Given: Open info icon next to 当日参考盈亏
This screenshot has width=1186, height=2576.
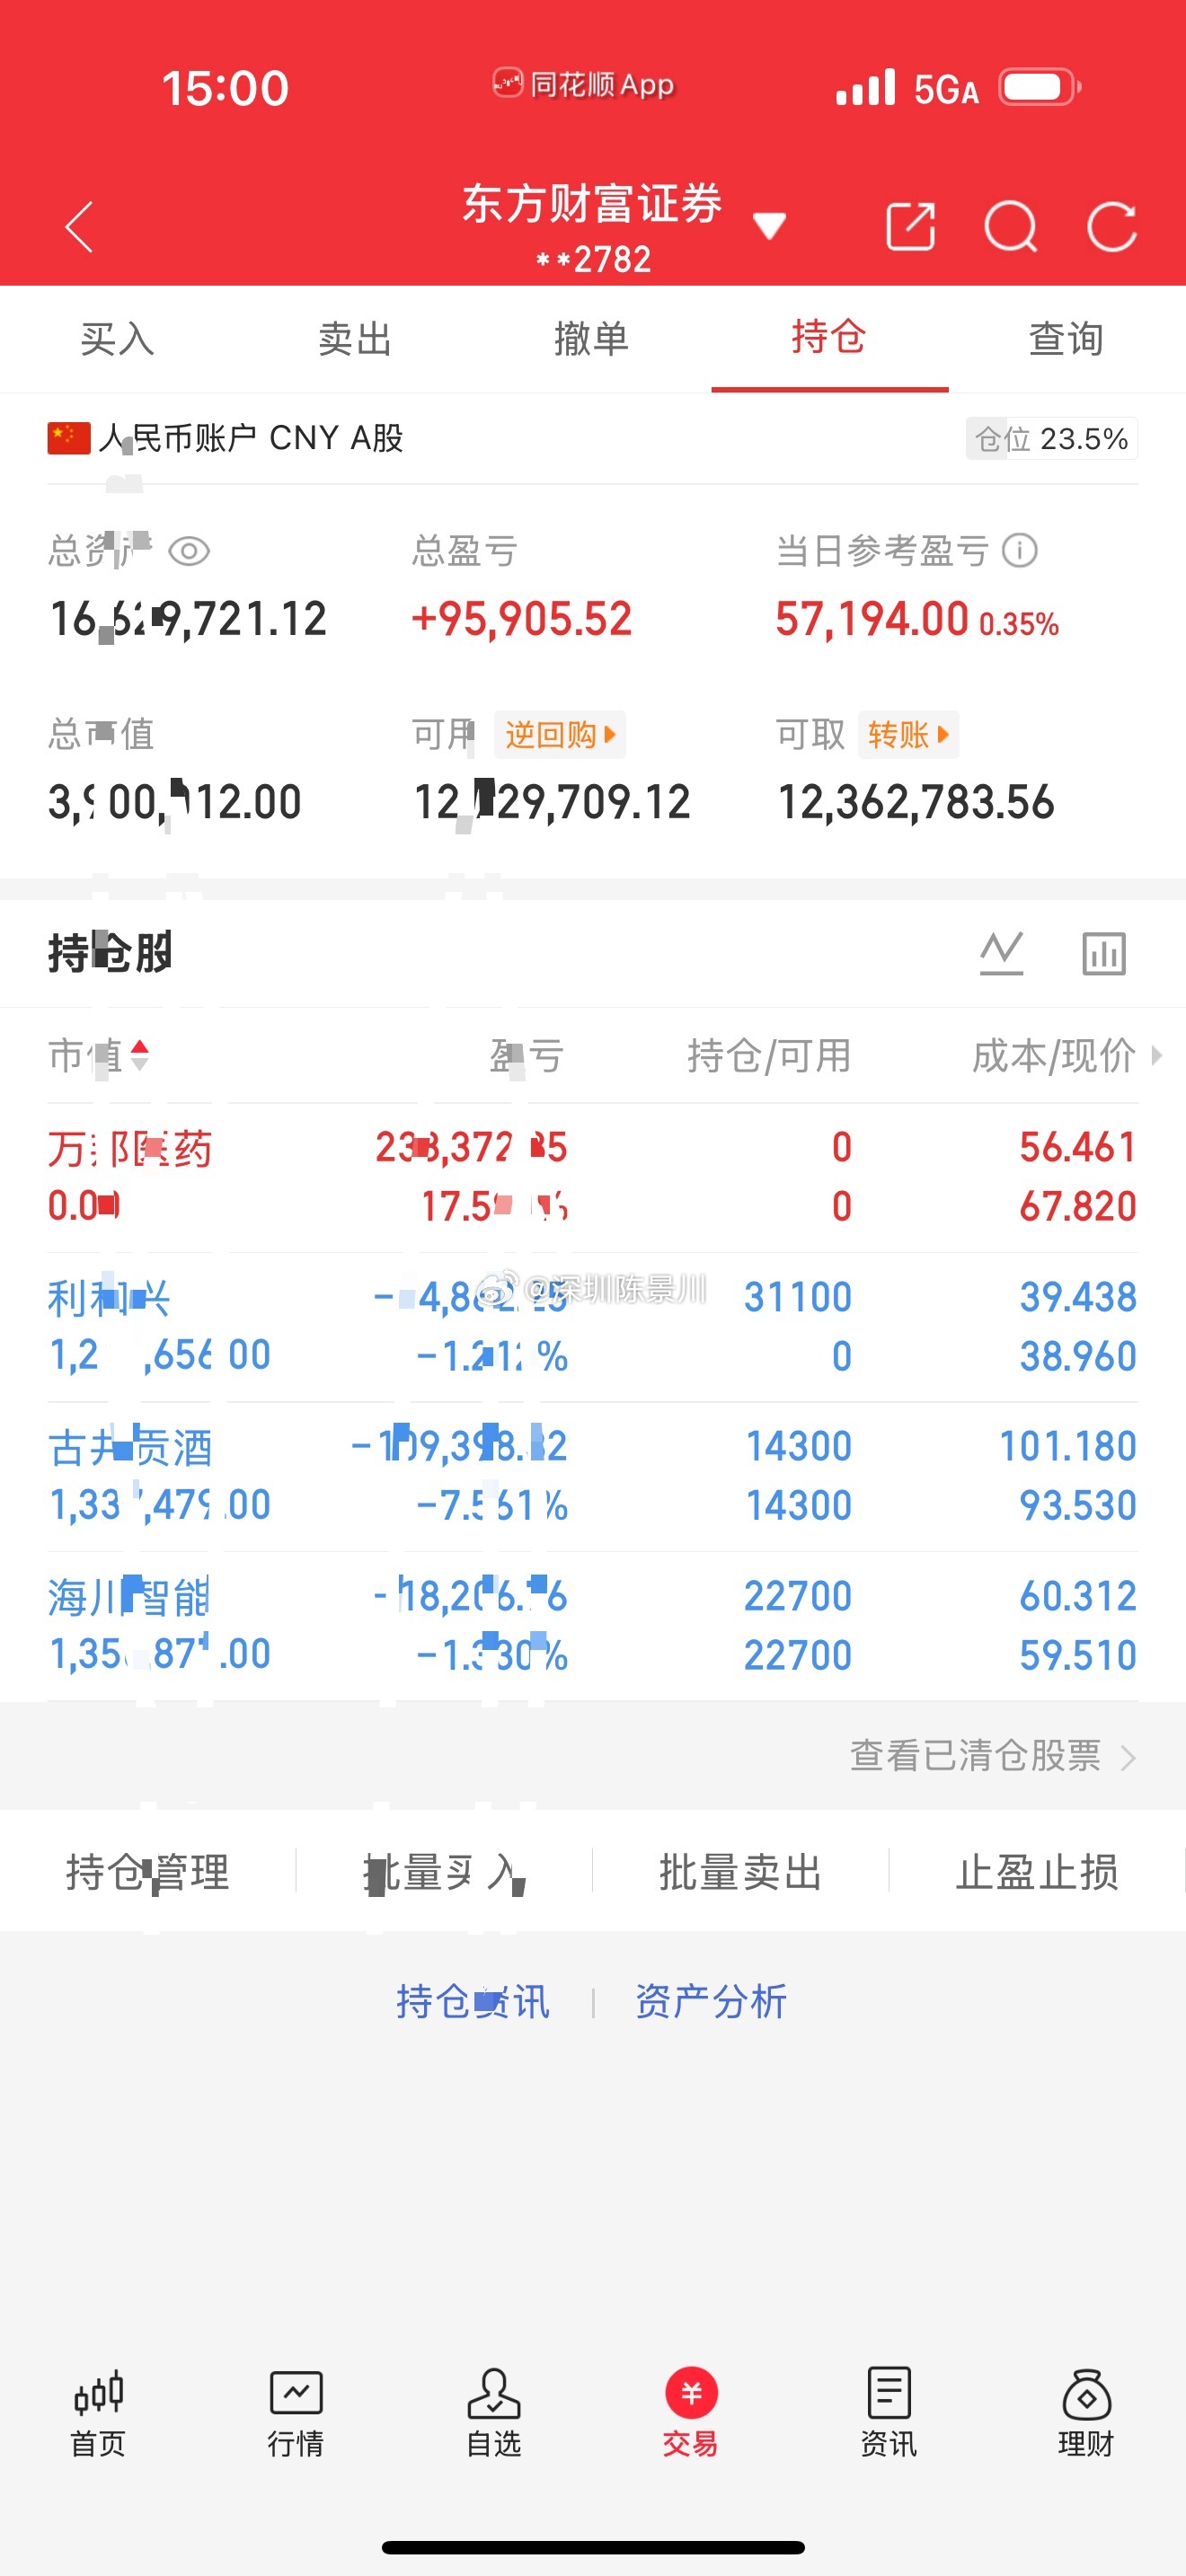Looking at the screenshot, I should 1020,550.
